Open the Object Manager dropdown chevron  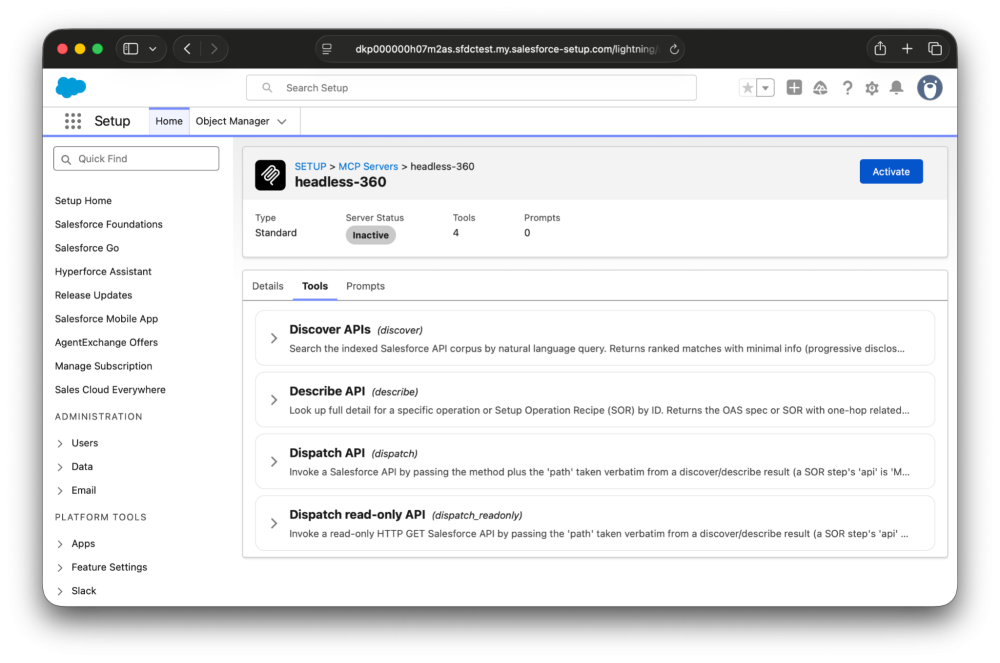(x=282, y=122)
